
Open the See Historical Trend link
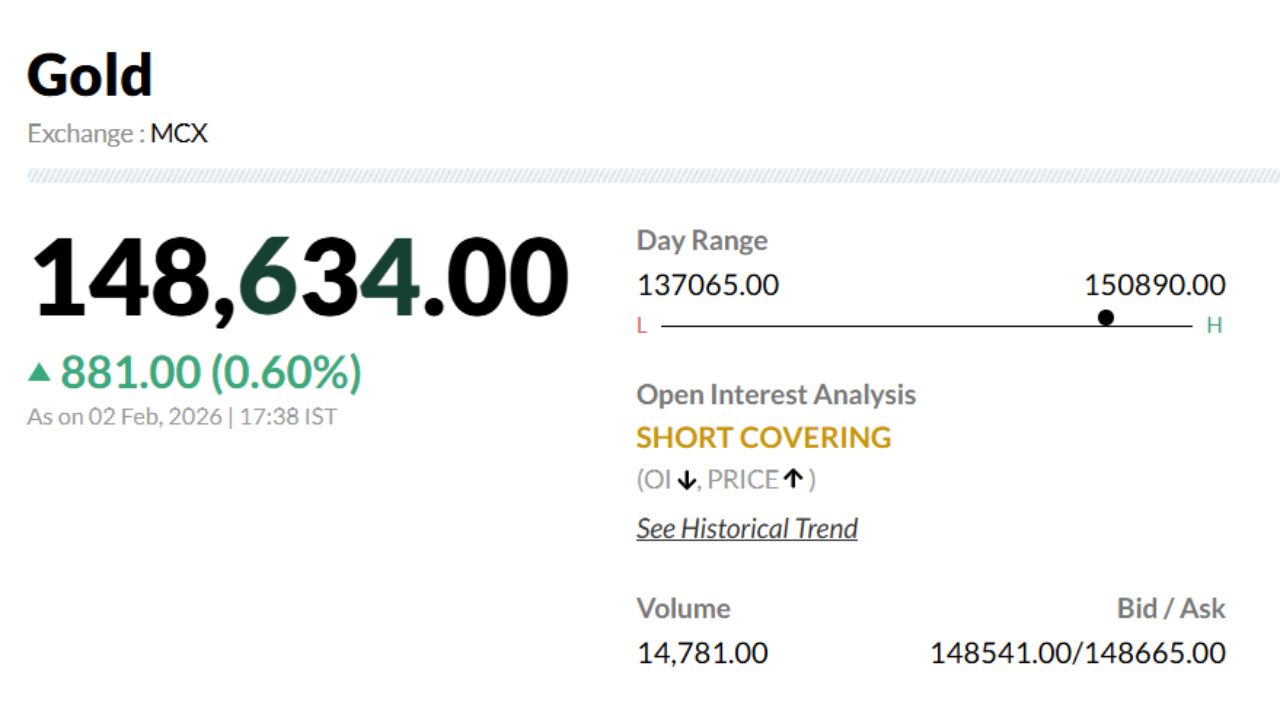tap(747, 528)
